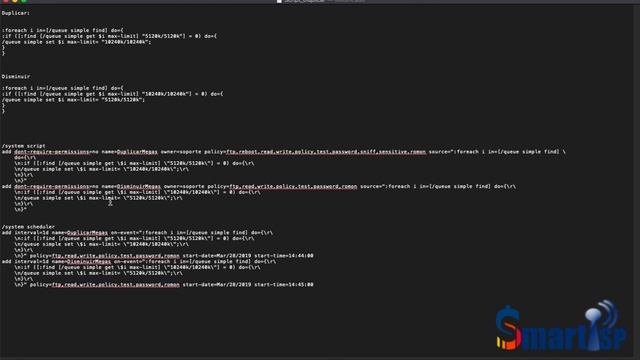Click the unescaped :if line checking "5120k/5120k"
Viewport: 640px width, 360px height.
coord(109,36)
